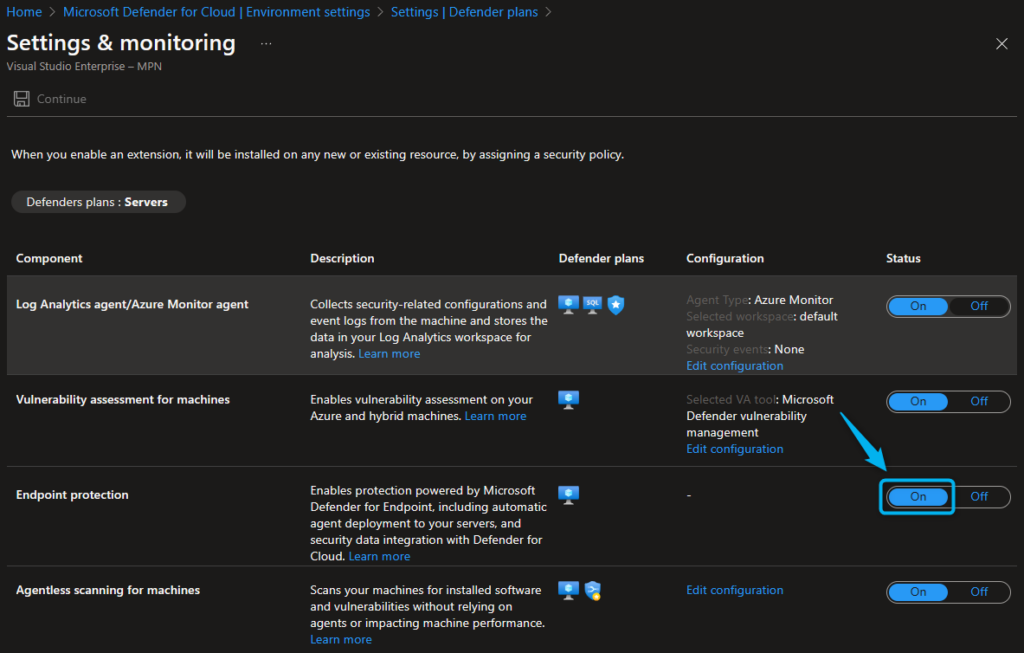Click the Defenders plans : Servers filter pill

[97, 201]
